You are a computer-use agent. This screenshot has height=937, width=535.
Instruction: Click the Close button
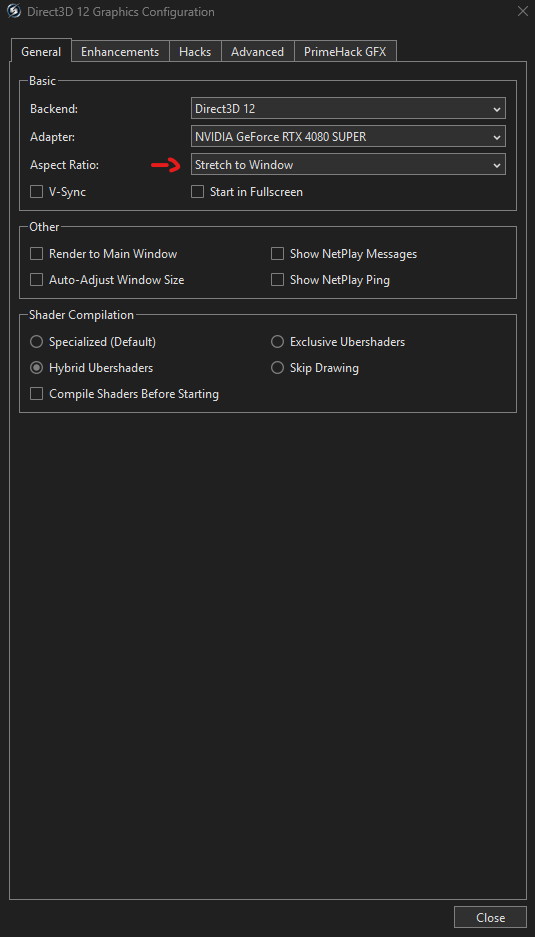tap(490, 917)
